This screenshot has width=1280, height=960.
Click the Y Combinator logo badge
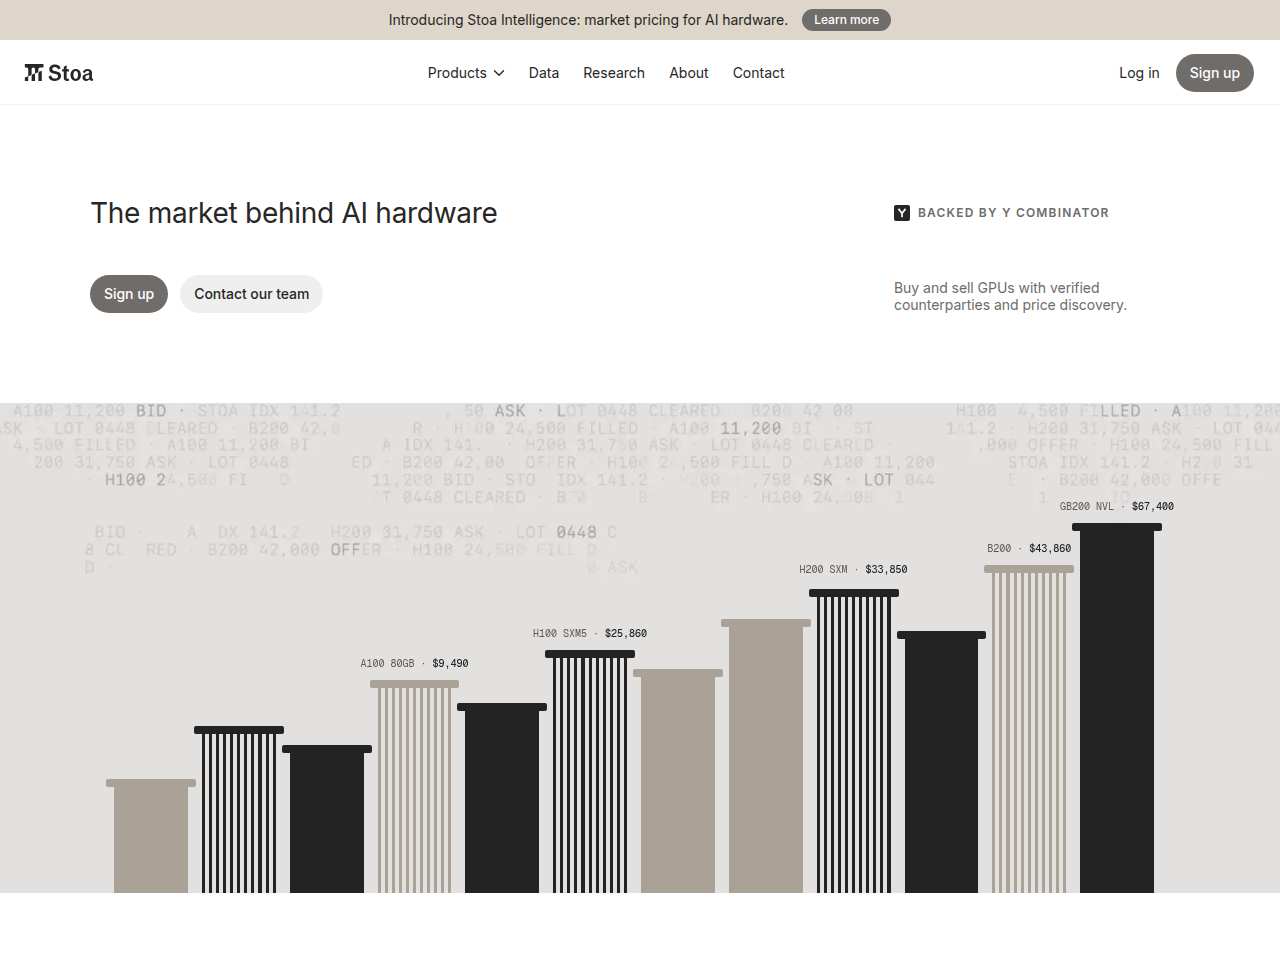902,213
